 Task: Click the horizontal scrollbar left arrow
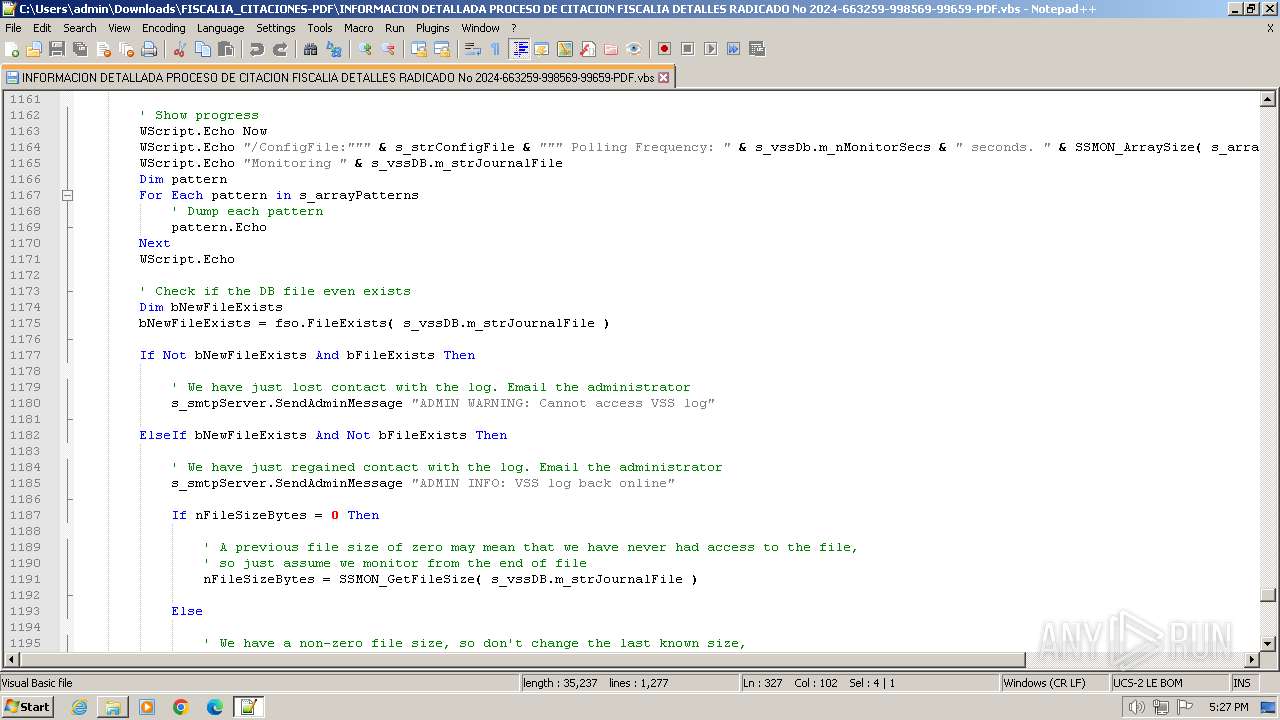12,660
